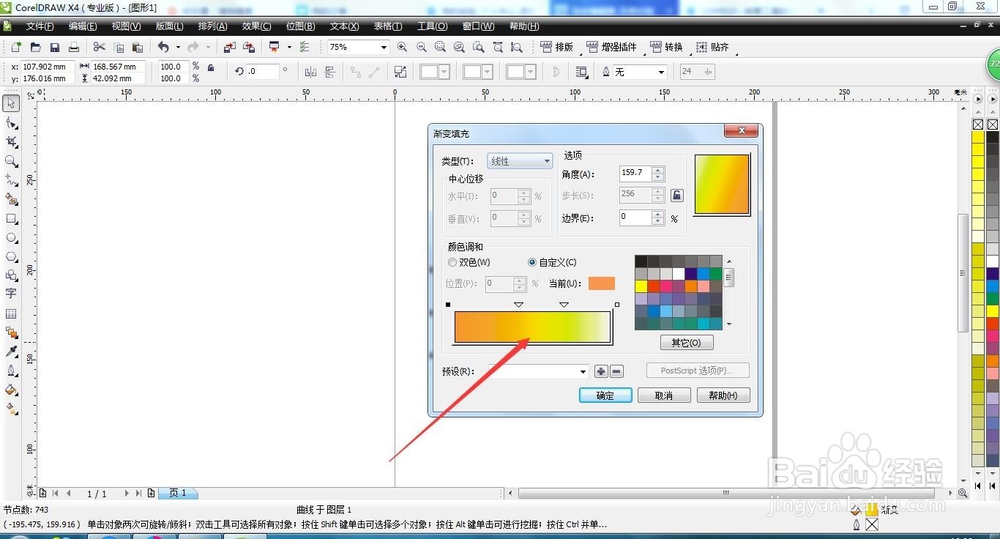This screenshot has width=1000, height=539.
Task: Open the 编辑(E) menu
Action: pyautogui.click(x=83, y=26)
